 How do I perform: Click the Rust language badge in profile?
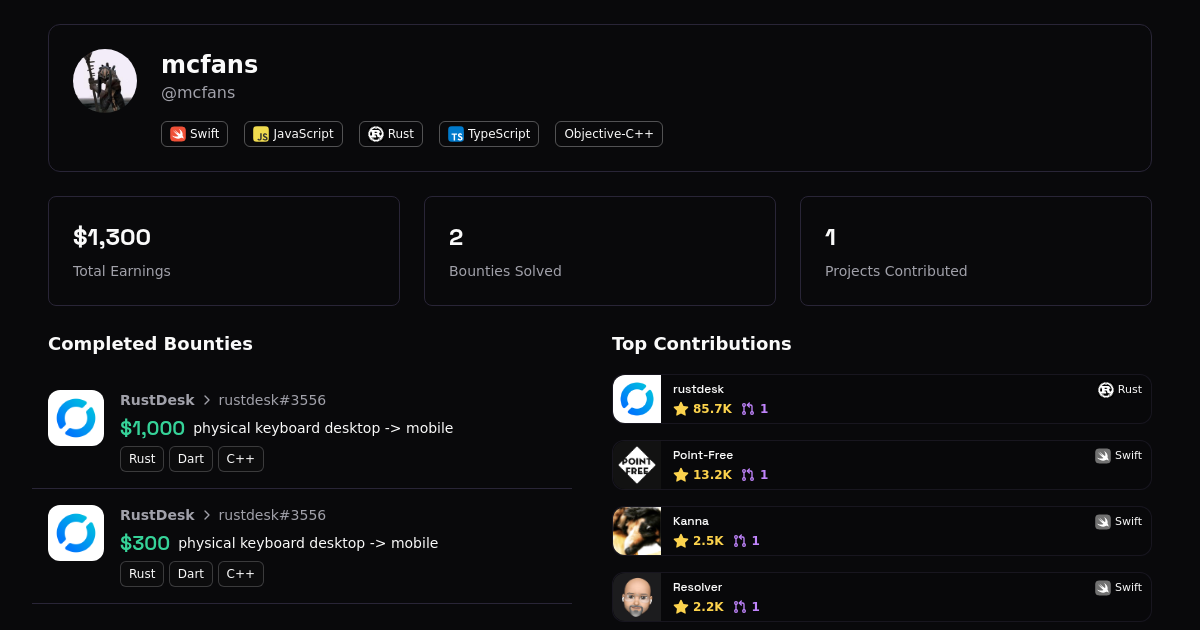point(390,134)
